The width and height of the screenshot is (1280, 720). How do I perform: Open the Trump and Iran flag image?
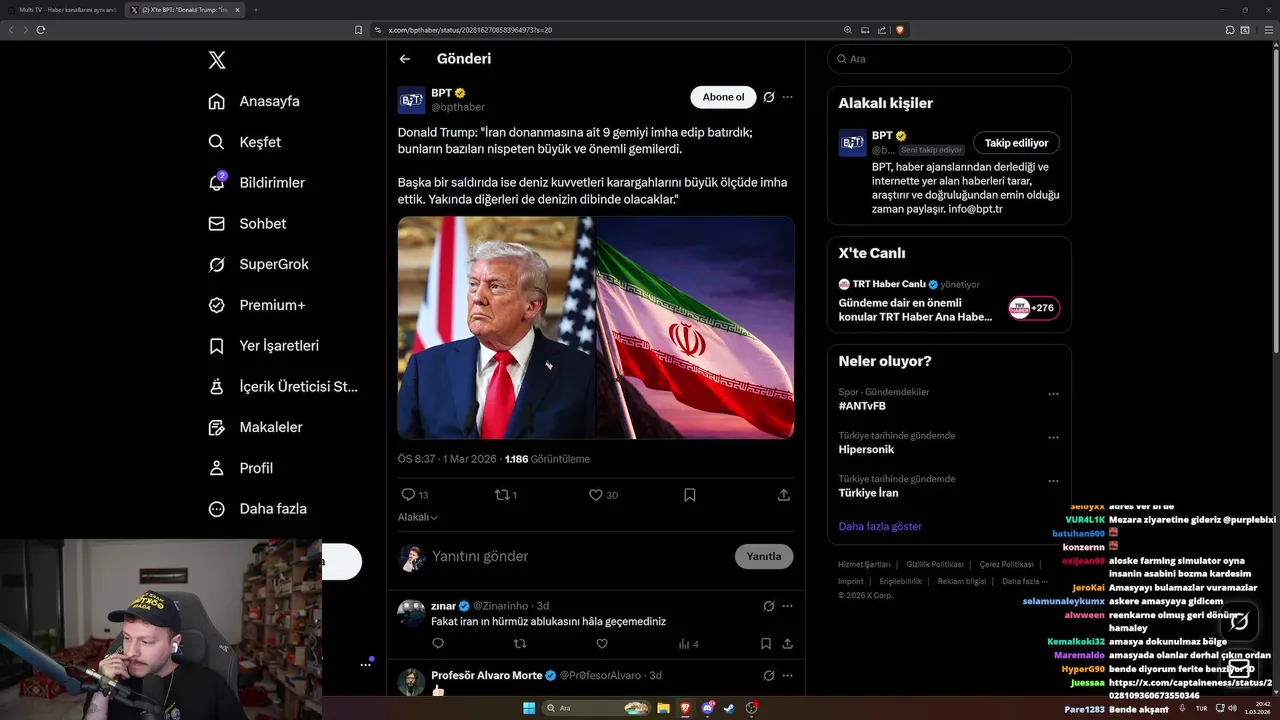pos(596,328)
